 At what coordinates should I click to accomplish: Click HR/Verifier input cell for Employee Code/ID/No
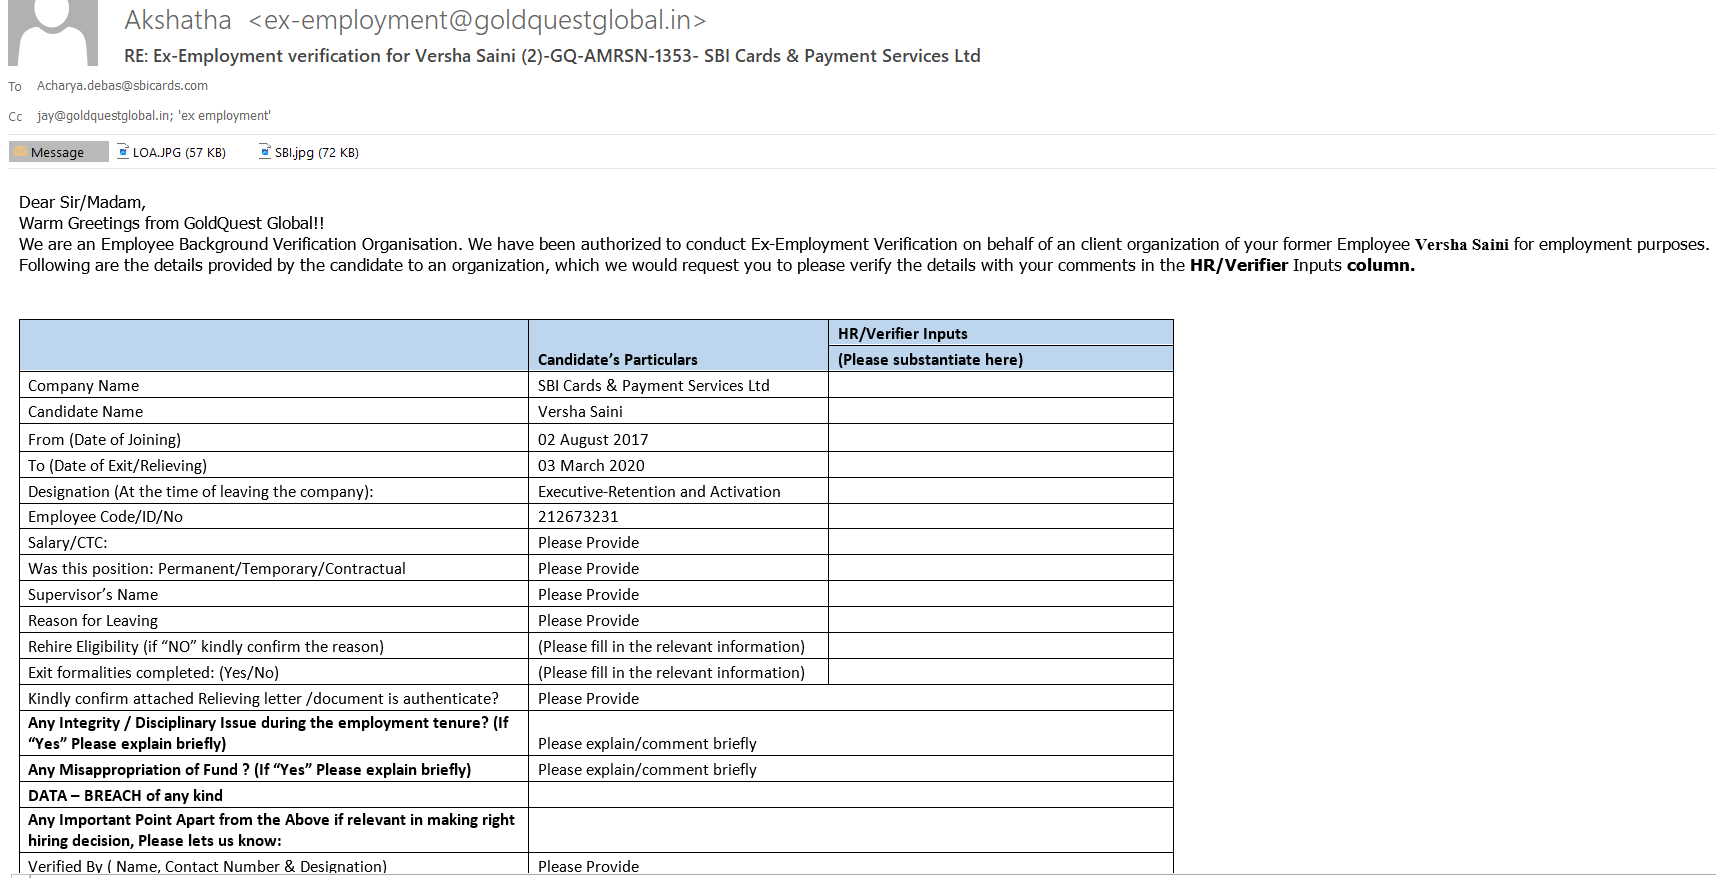click(1001, 516)
